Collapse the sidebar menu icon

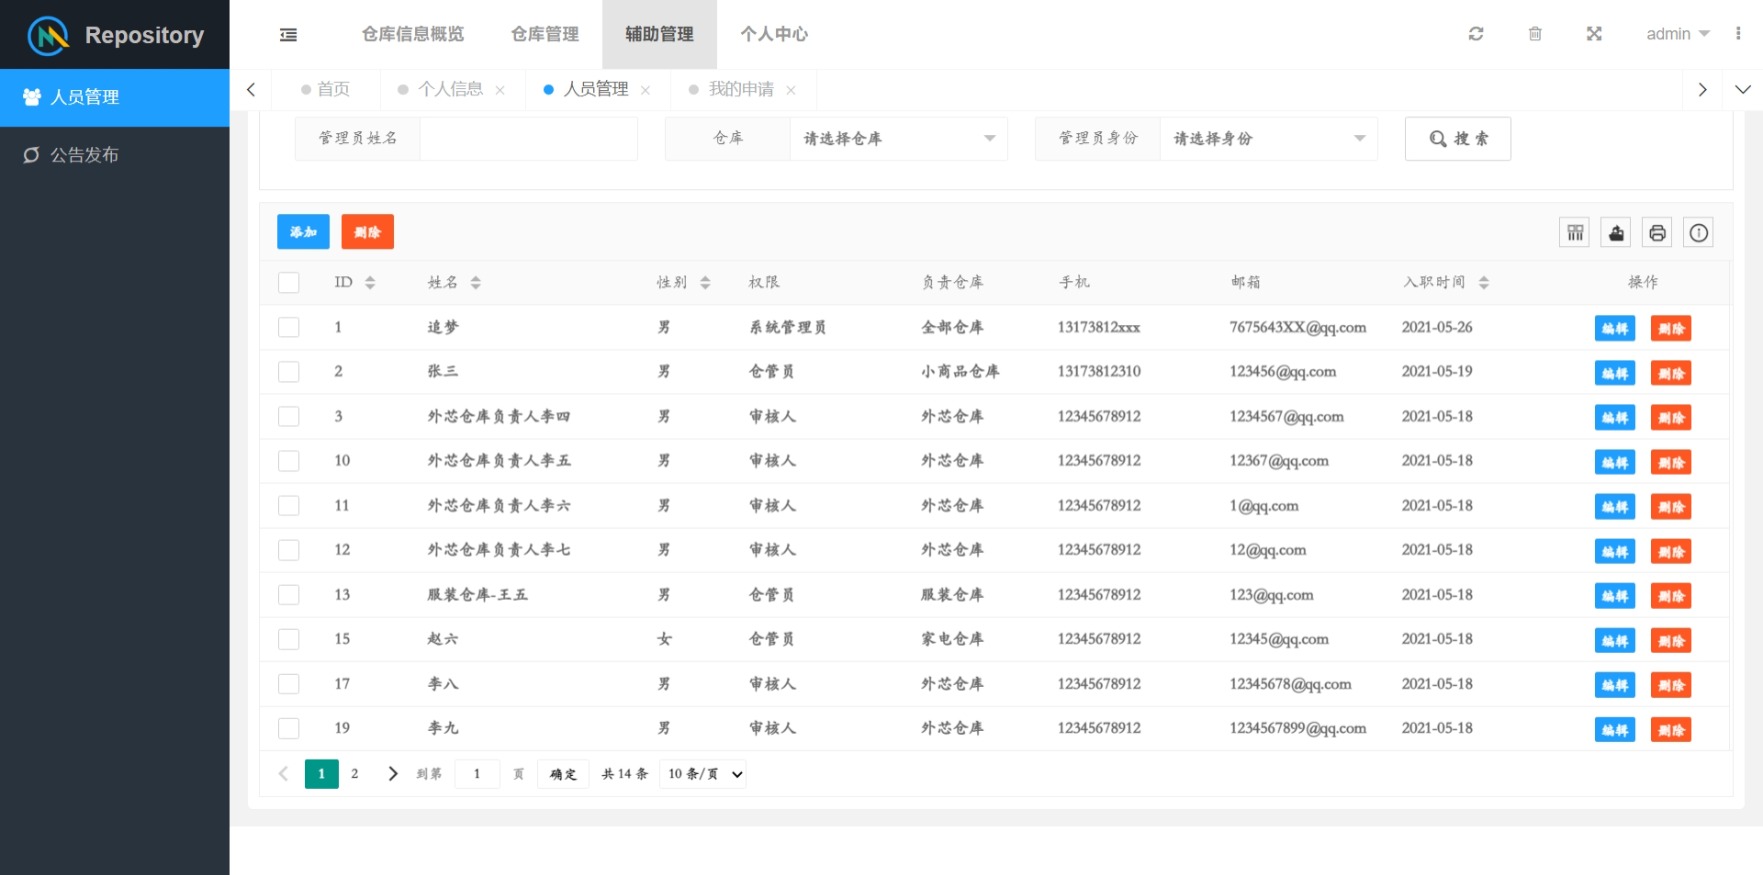tap(288, 35)
